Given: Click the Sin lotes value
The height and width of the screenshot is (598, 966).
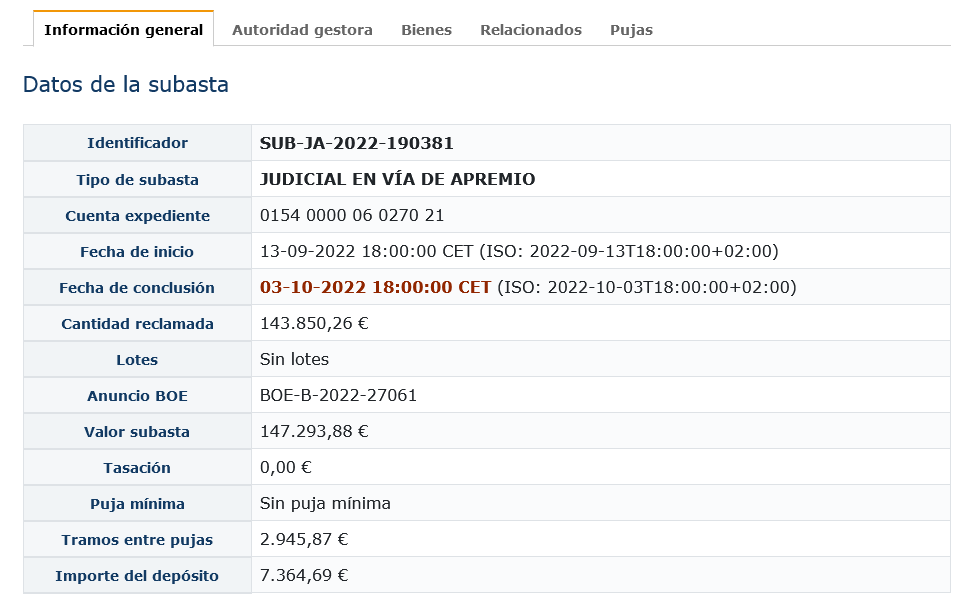Looking at the screenshot, I should tap(294, 359).
